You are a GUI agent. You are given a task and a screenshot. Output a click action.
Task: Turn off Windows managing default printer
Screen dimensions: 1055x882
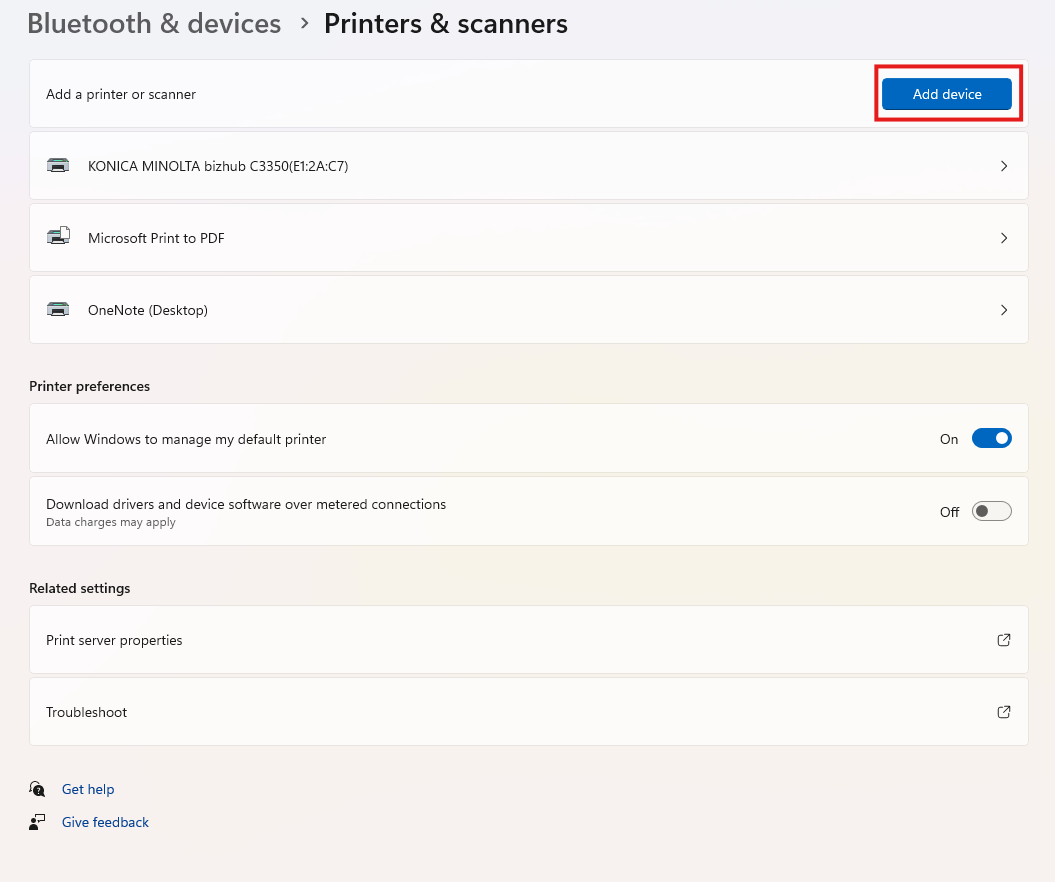(x=991, y=439)
